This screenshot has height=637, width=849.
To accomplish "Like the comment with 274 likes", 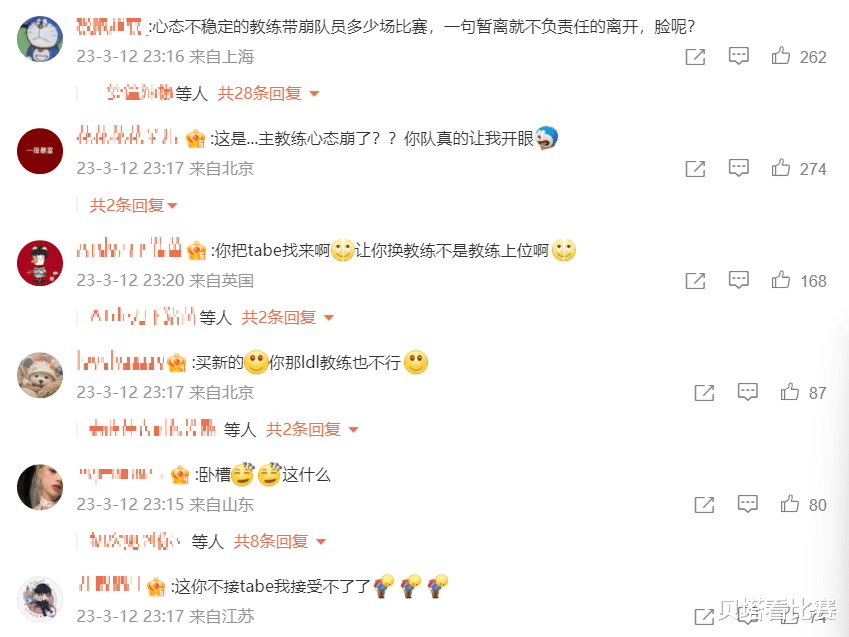I will point(780,168).
